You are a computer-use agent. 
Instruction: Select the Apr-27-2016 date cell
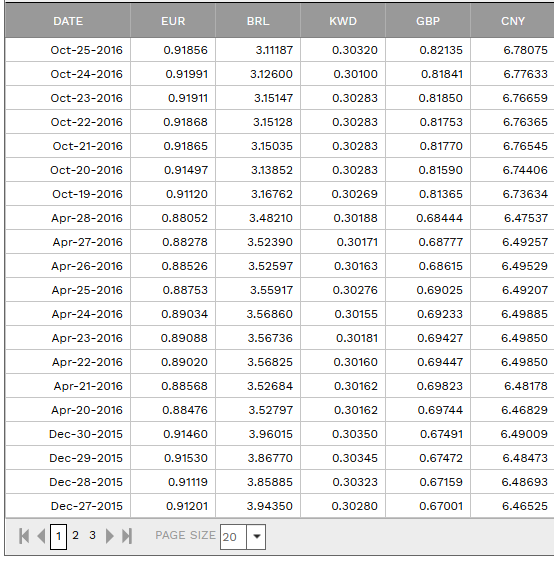click(x=68, y=242)
